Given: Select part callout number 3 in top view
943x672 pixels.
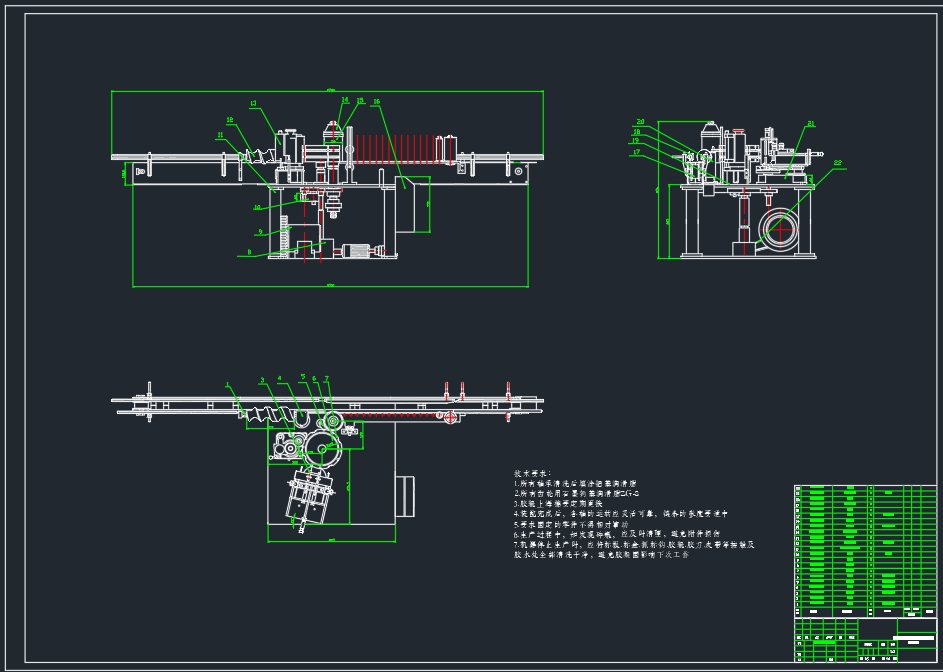Looking at the screenshot, I should coord(262,381).
